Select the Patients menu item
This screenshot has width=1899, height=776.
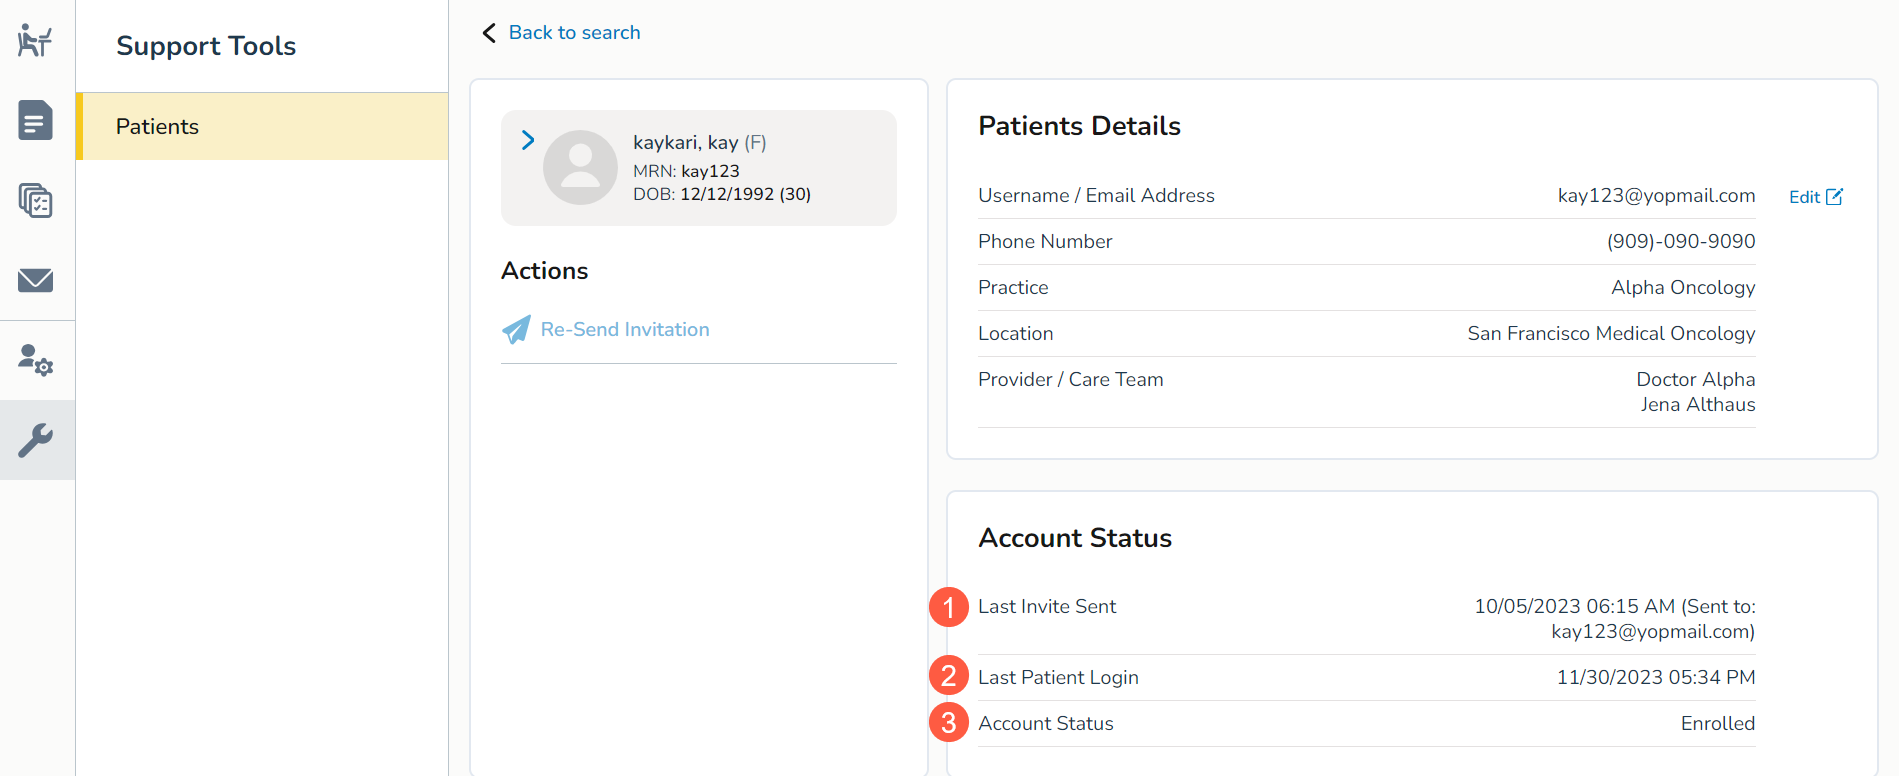point(157,127)
